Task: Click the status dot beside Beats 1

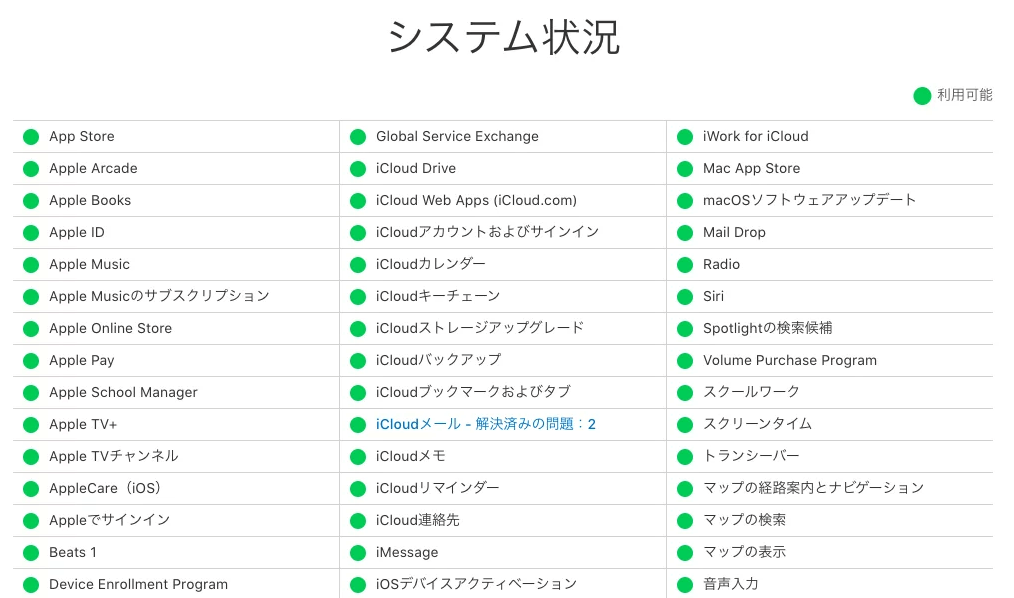Action: pyautogui.click(x=31, y=553)
